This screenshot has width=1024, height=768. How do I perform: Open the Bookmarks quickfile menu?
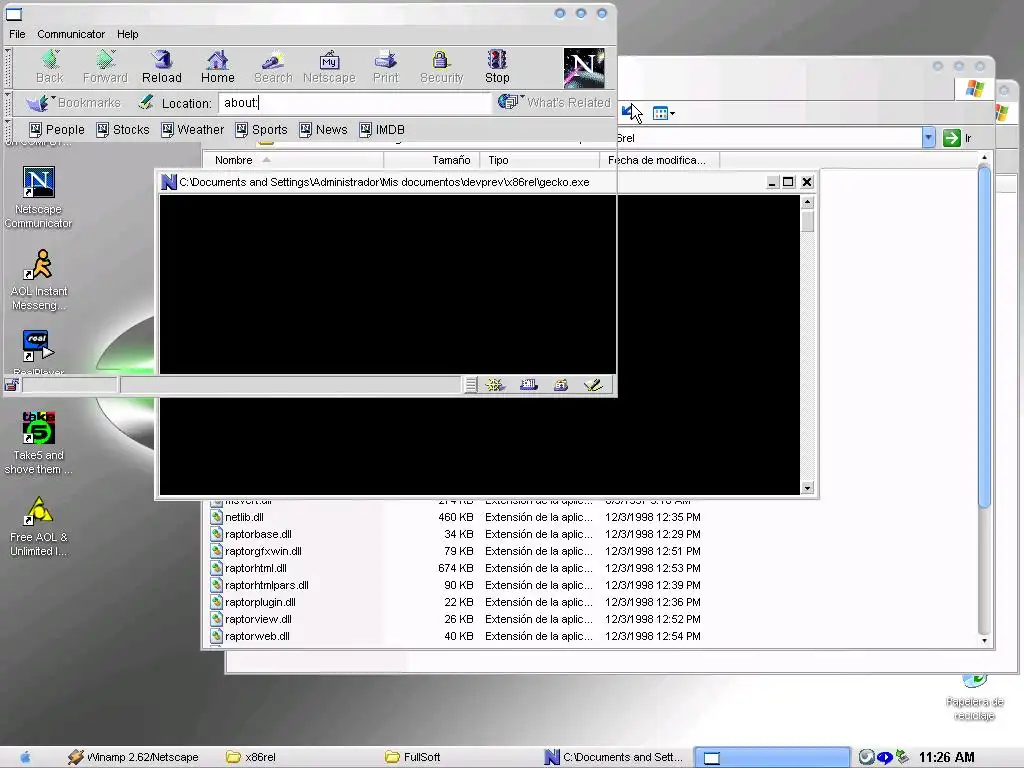73,103
